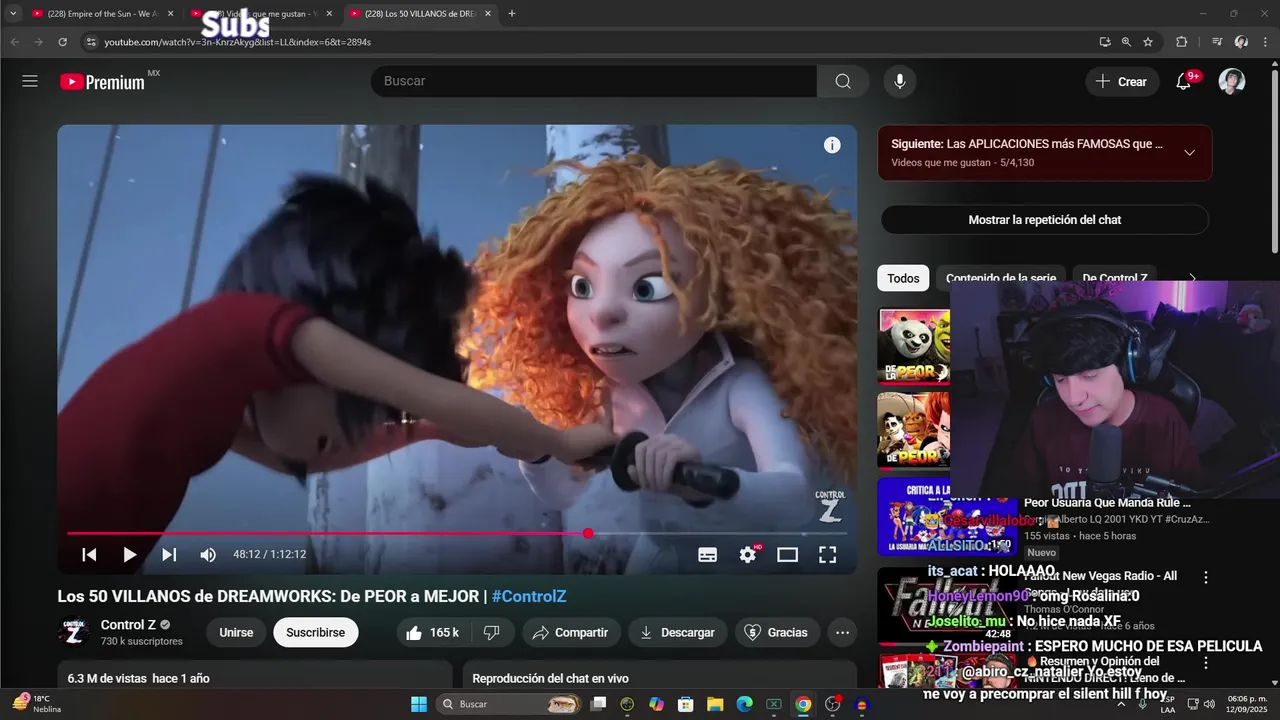Open Control Z channel name link
Screen dimensions: 1280x720
pos(128,625)
